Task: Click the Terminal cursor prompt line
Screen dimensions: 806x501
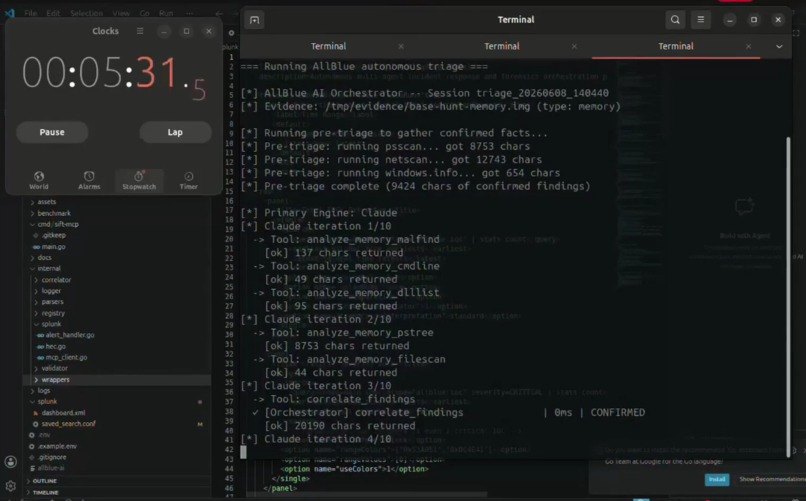Action: (243, 452)
